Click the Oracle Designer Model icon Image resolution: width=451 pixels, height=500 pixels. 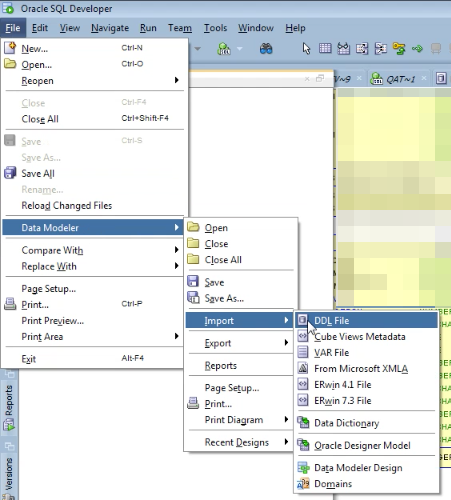coord(303,445)
